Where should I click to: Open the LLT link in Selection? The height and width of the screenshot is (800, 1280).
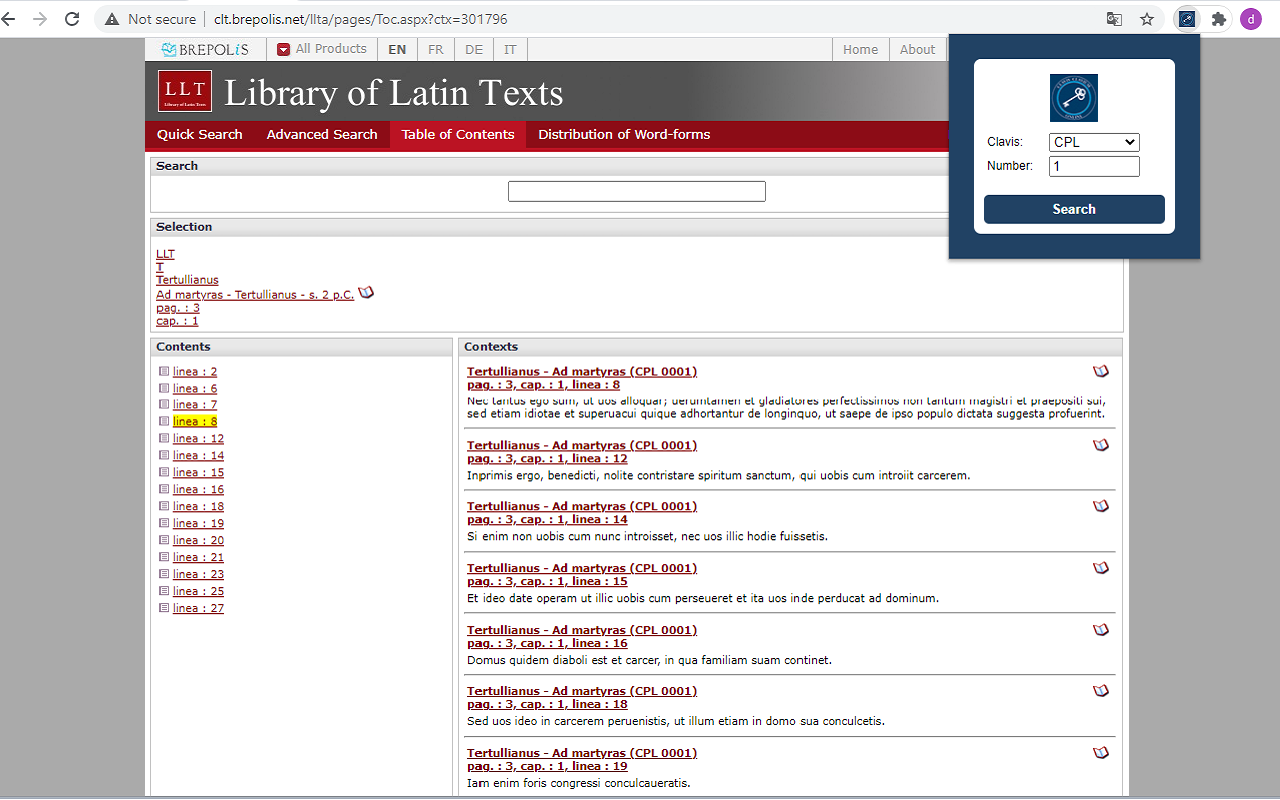[x=165, y=254]
